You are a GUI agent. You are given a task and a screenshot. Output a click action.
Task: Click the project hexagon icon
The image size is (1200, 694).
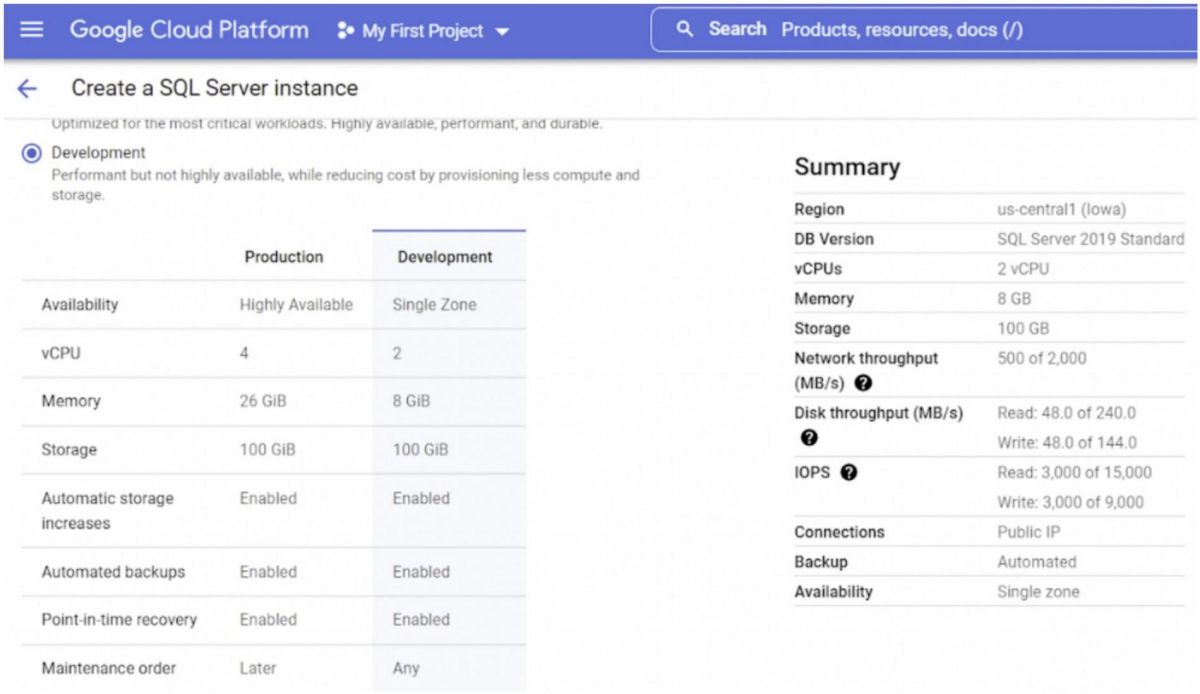(346, 31)
